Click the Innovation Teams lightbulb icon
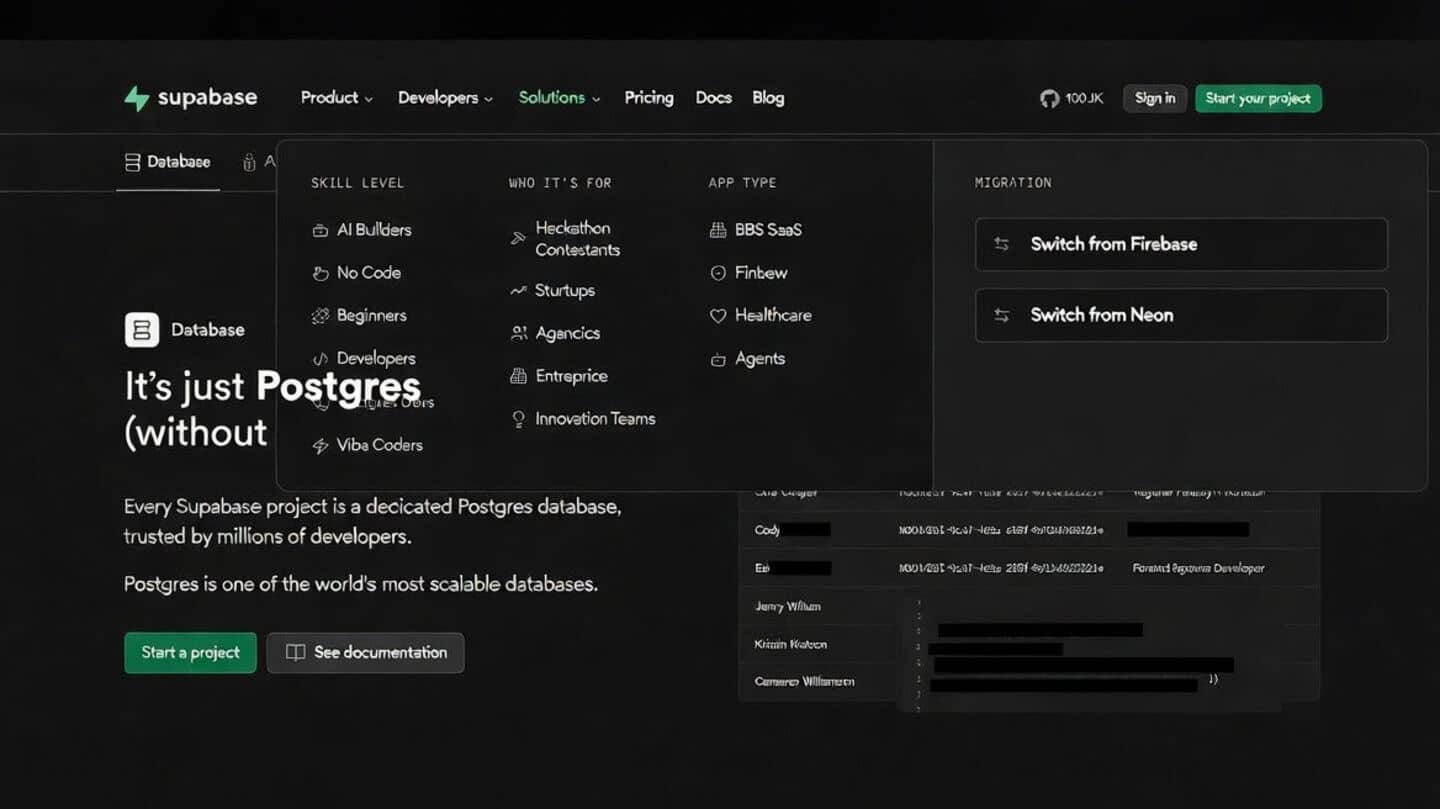This screenshot has height=809, width=1440. click(x=518, y=420)
